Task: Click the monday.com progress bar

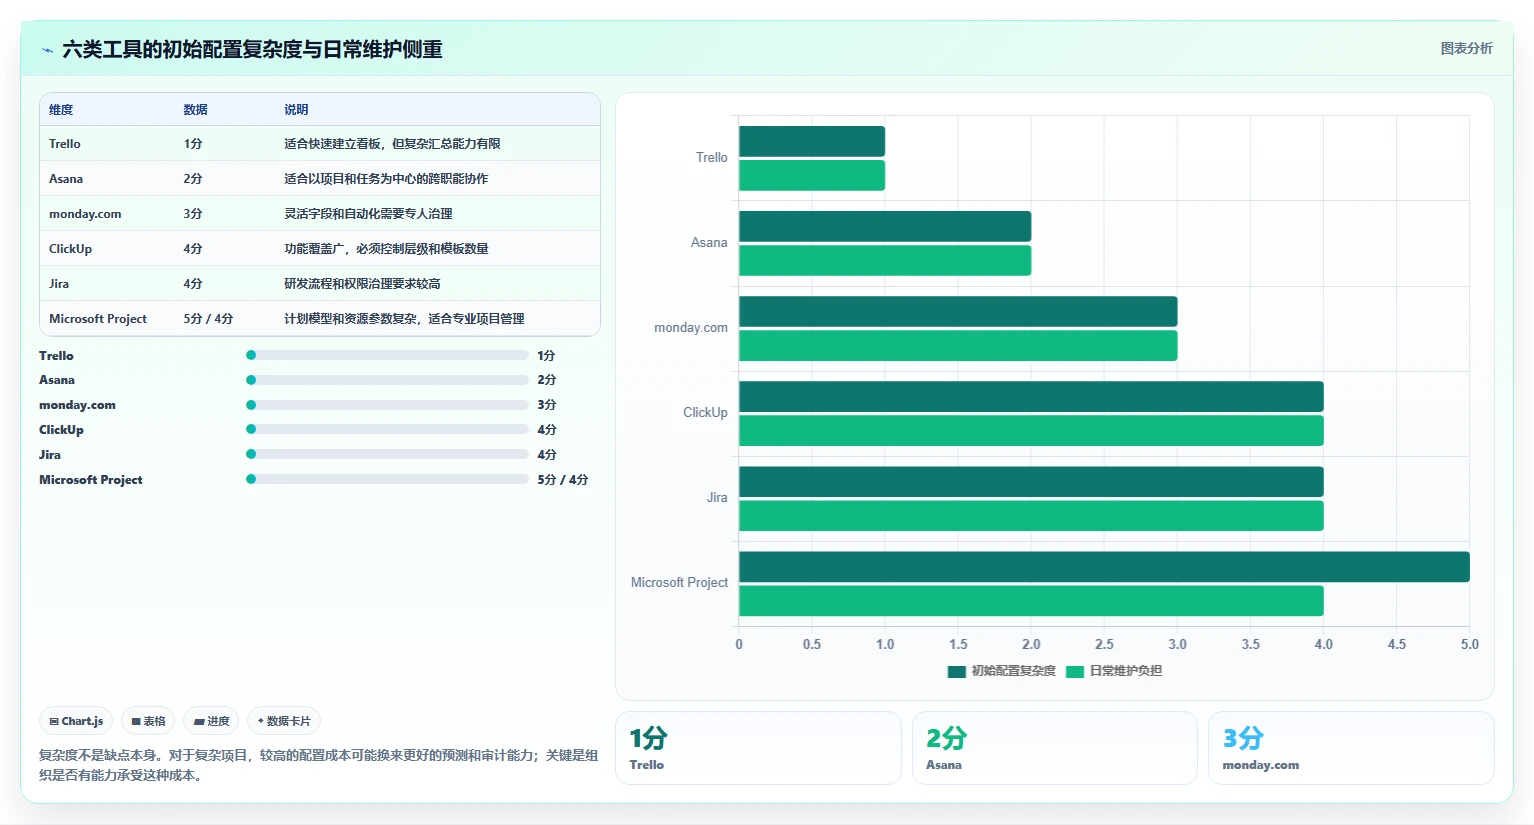Action: tap(387, 405)
